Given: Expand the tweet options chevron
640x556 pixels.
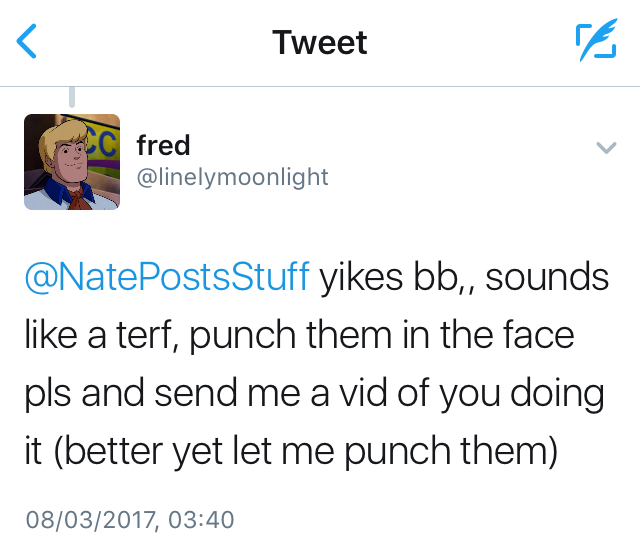Looking at the screenshot, I should 605,148.
